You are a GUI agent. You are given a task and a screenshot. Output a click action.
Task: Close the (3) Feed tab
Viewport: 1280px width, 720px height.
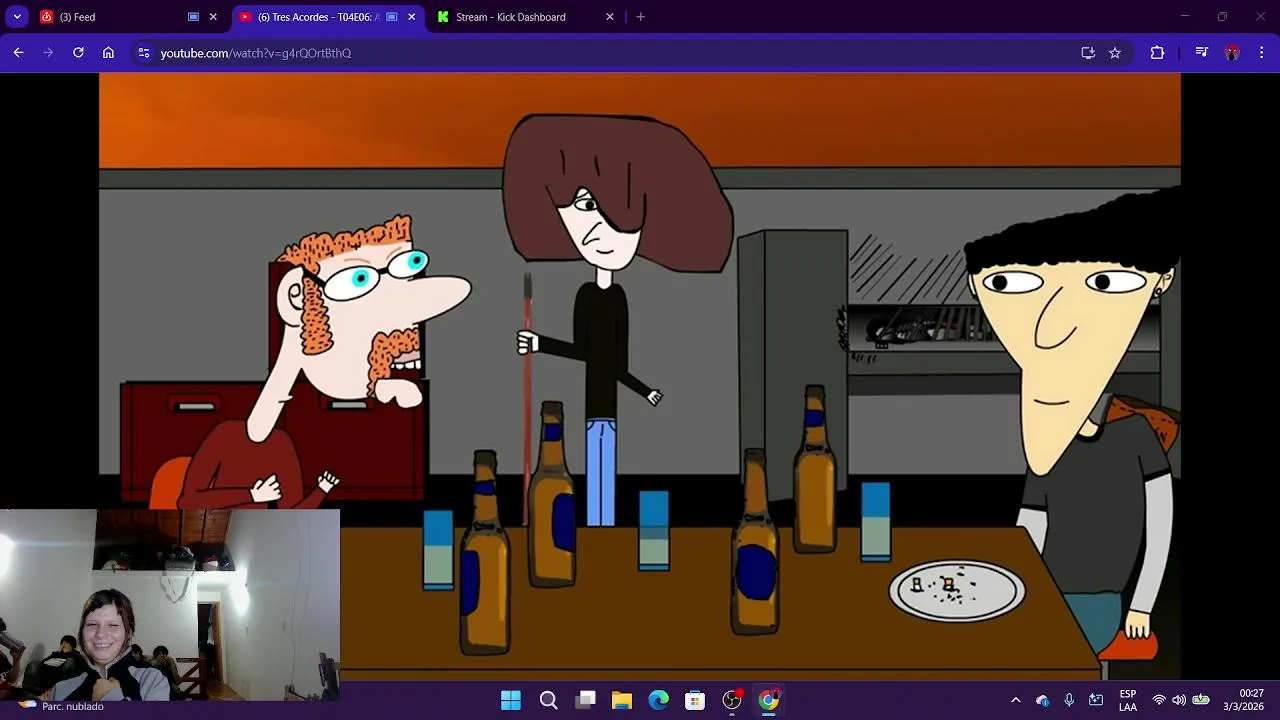point(213,17)
